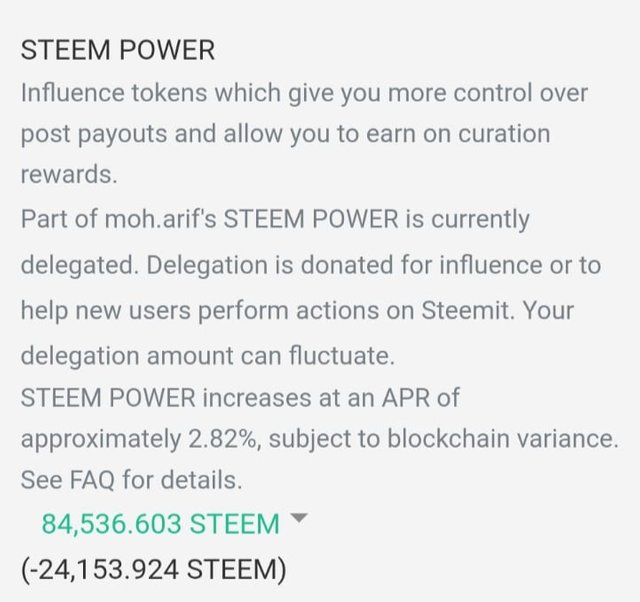640x602 pixels.
Task: Click the STEEM POWER heading
Action: coord(117,51)
